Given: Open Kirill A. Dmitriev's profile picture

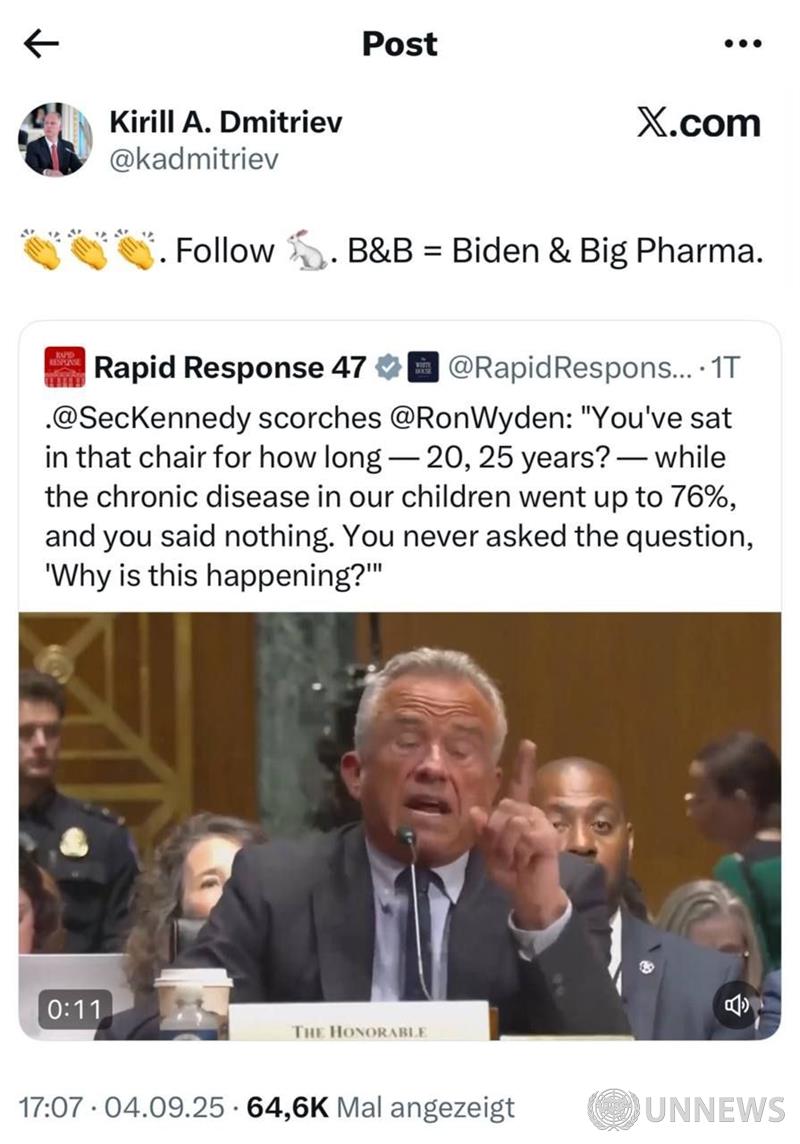Looking at the screenshot, I should click(55, 139).
